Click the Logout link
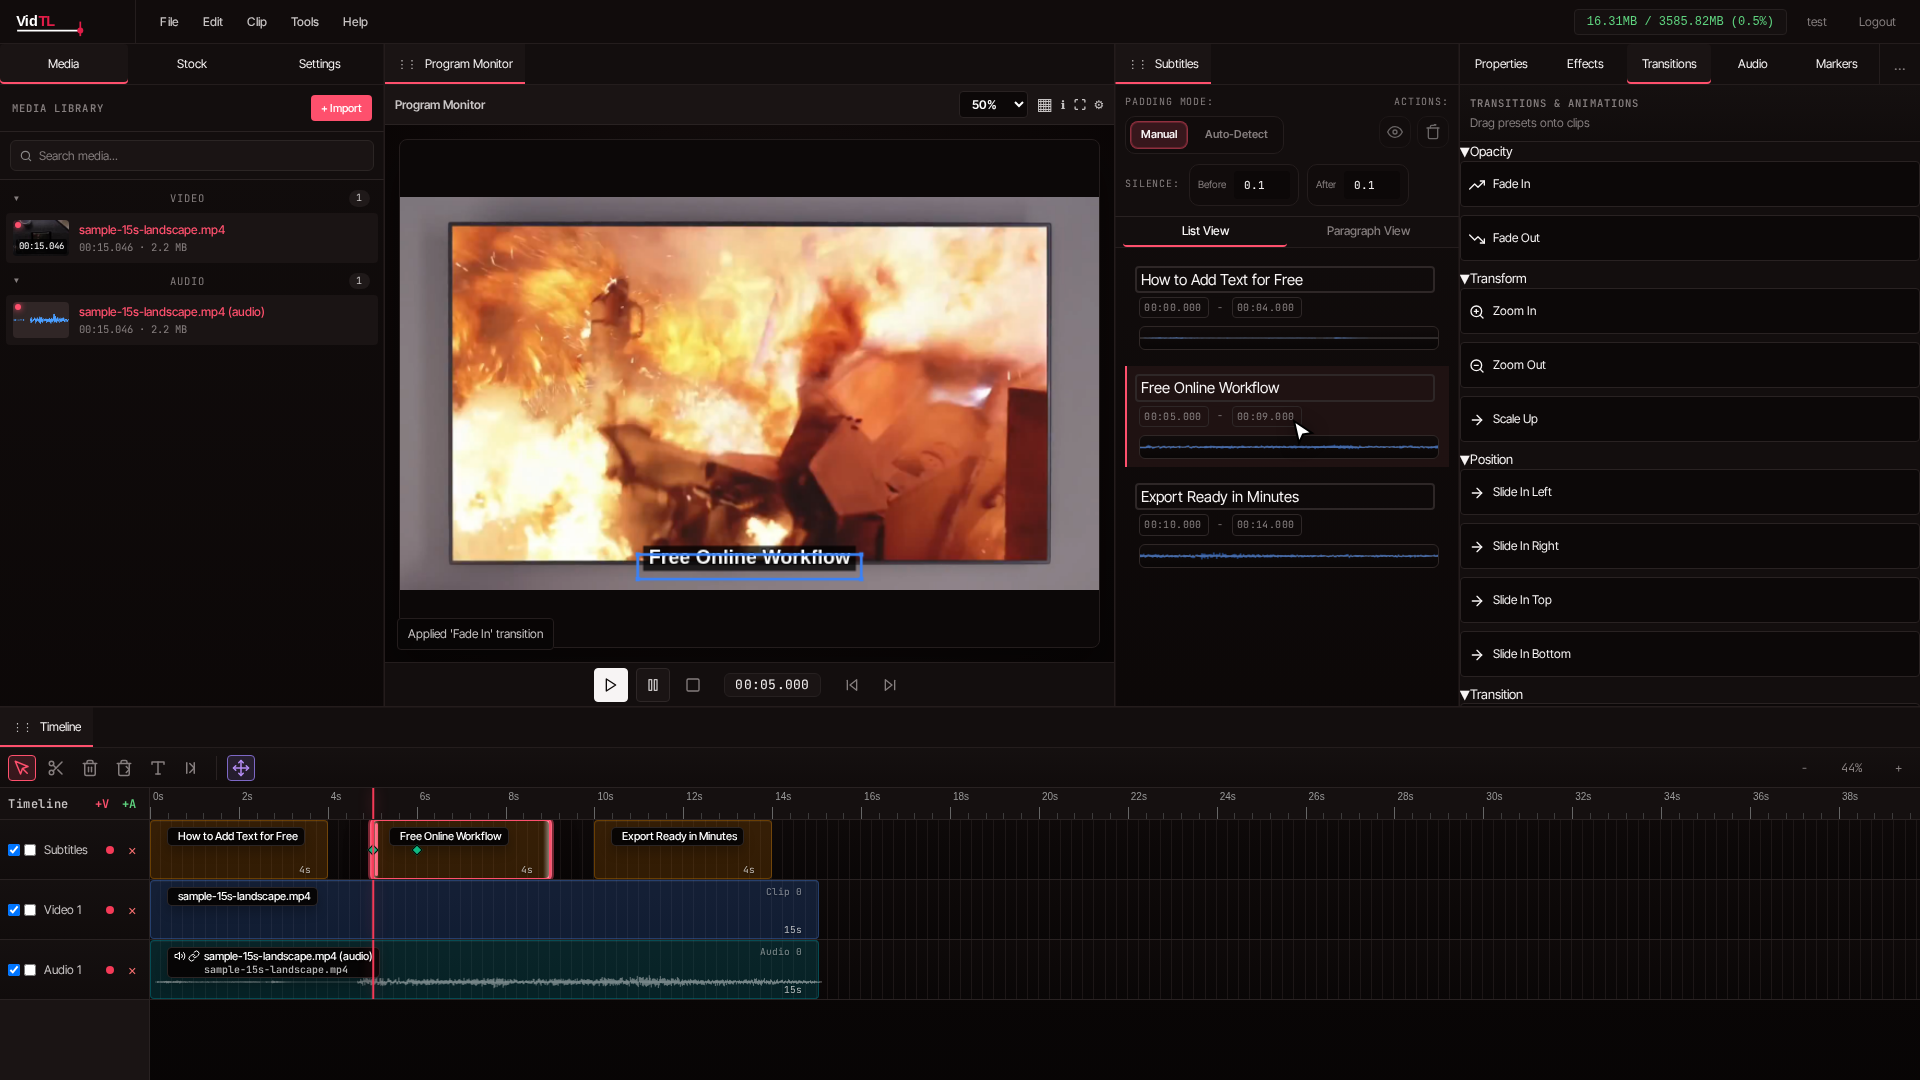 1876,22
